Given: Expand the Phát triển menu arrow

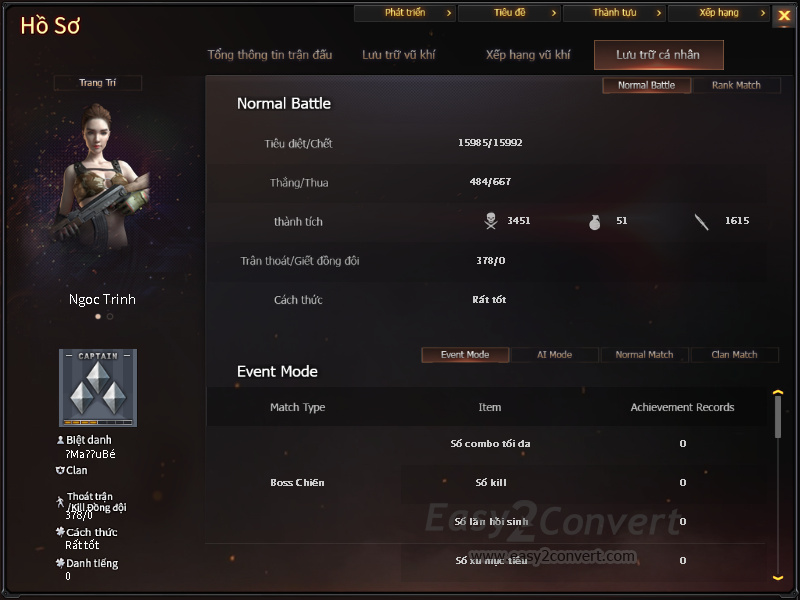Looking at the screenshot, I should coord(449,13).
